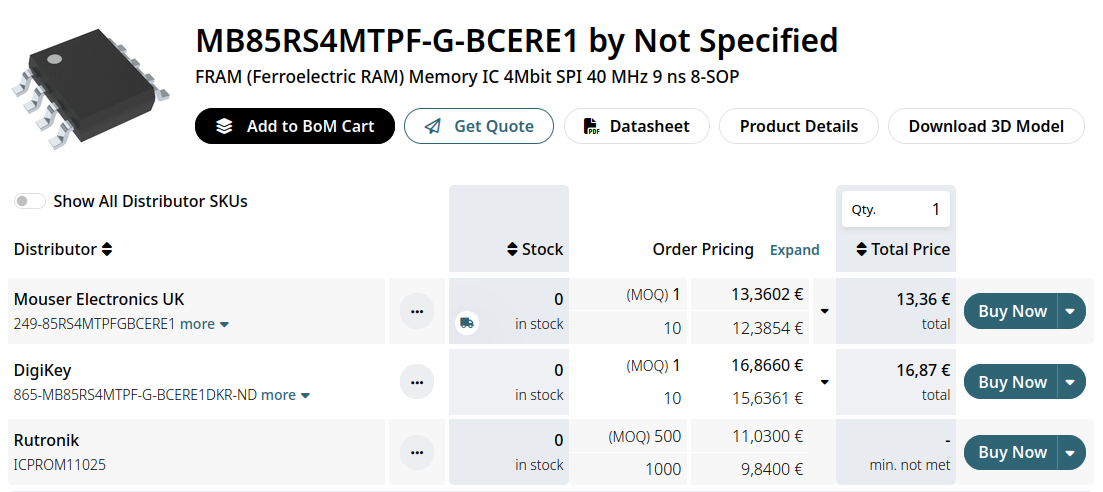
Task: Expand the Mouser price breaks arrow
Action: click(x=825, y=311)
